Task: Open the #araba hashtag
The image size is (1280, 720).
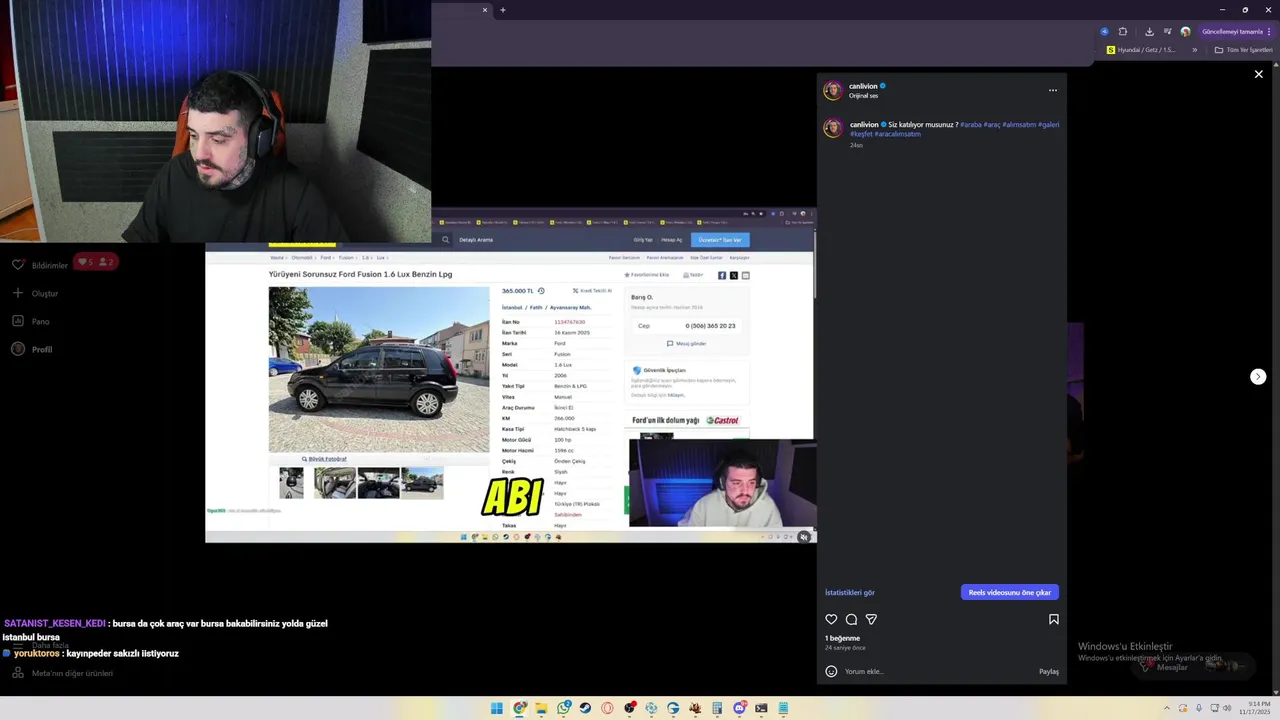Action: (x=970, y=125)
